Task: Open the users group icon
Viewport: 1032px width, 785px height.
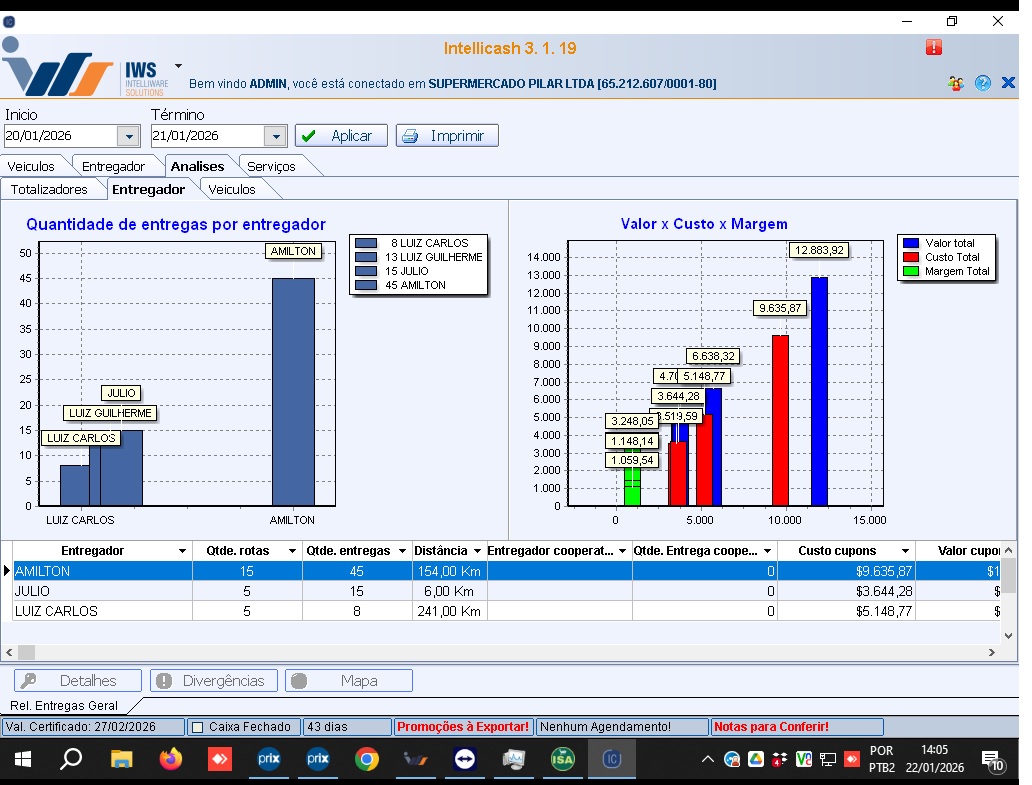Action: pyautogui.click(x=956, y=83)
